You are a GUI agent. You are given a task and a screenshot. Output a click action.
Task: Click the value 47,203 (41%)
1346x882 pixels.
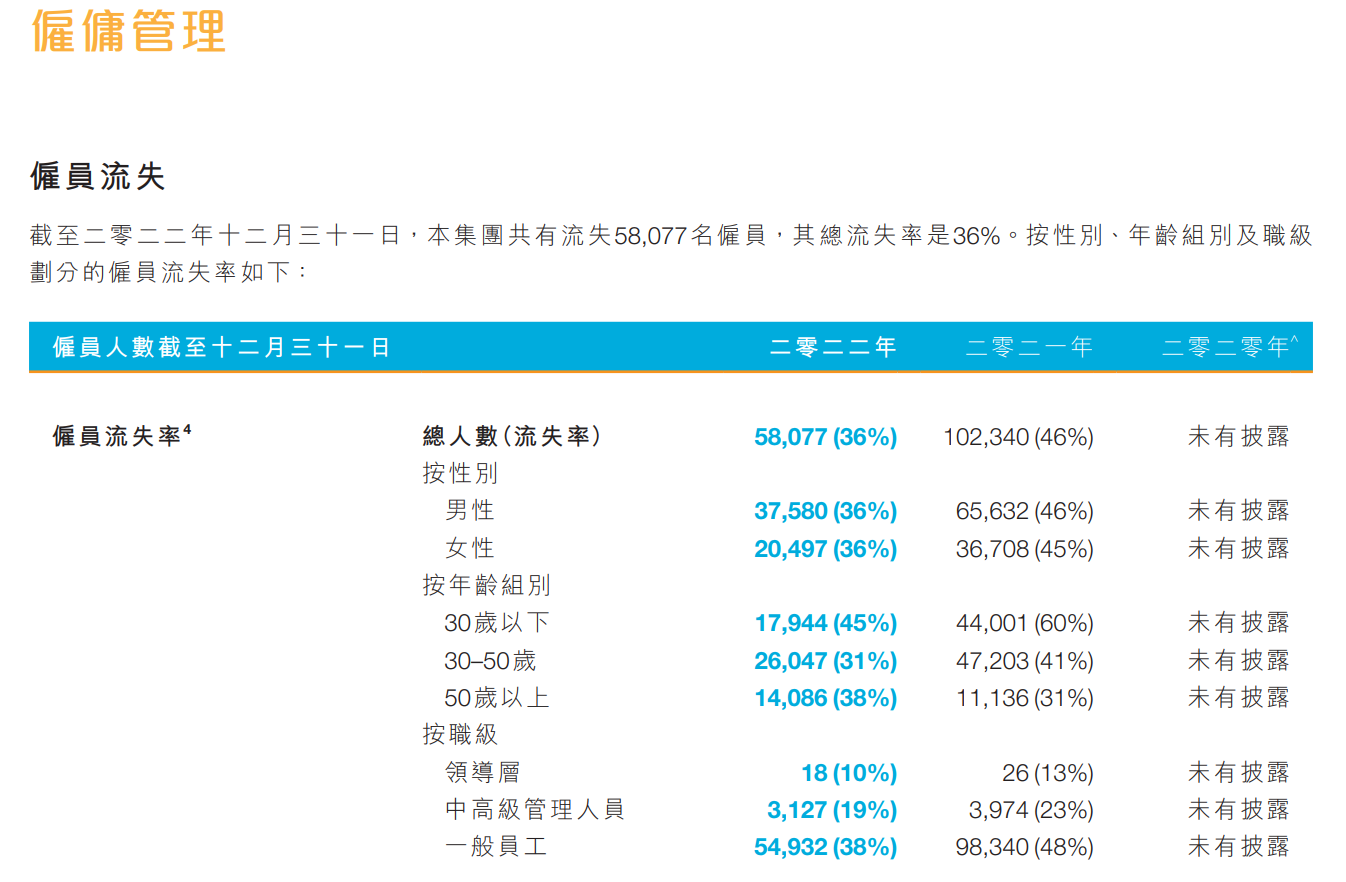click(1025, 661)
